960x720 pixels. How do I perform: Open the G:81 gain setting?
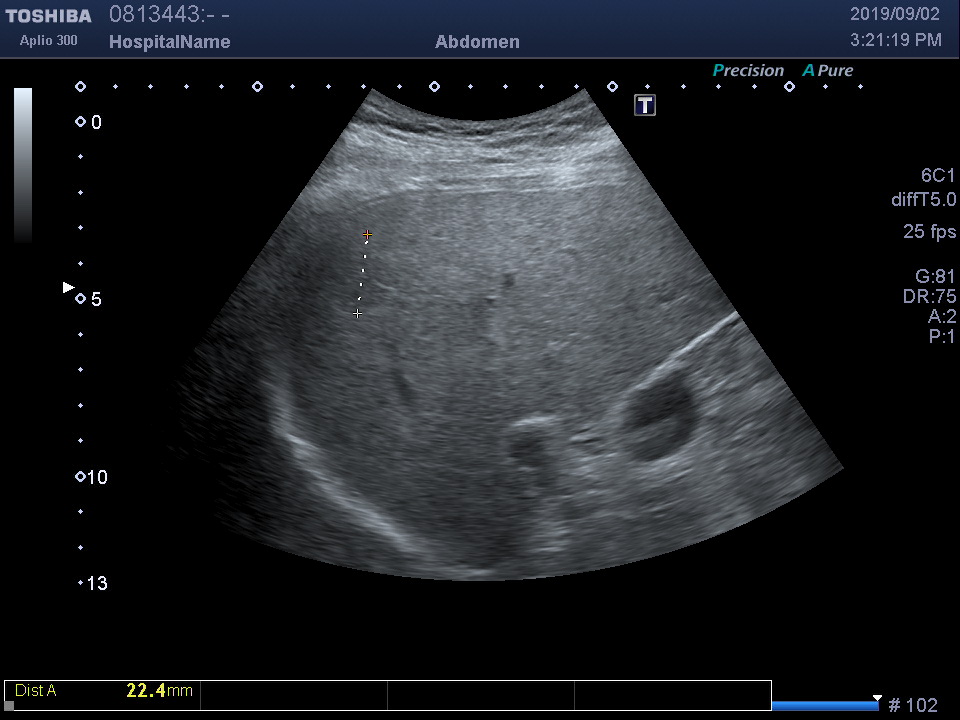click(935, 277)
